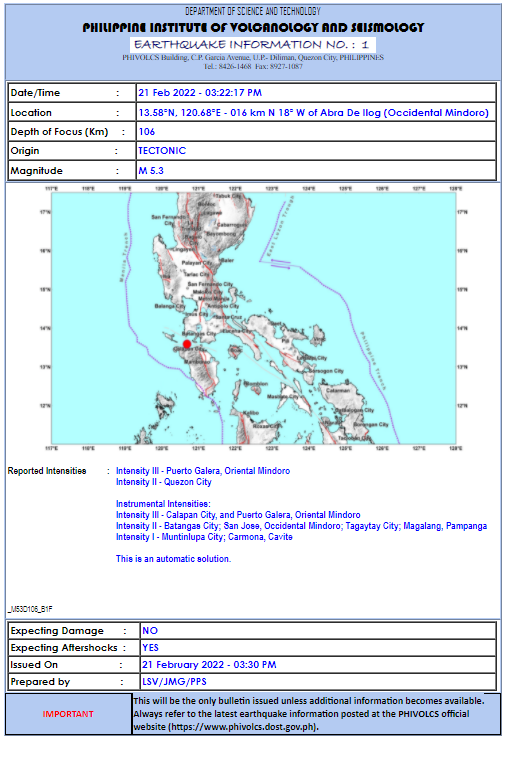Click the '_M53D106_B1F' code text
This screenshot has height=757, width=513.
[30, 609]
